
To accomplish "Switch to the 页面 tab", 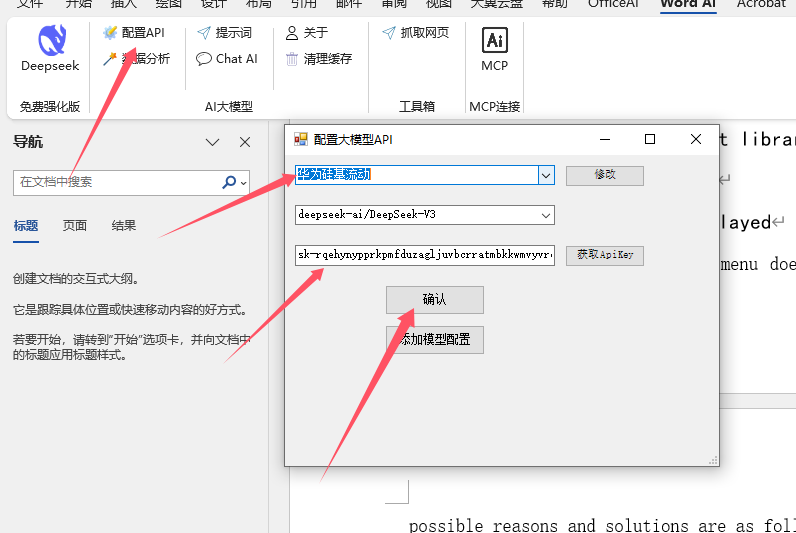I will click(75, 226).
